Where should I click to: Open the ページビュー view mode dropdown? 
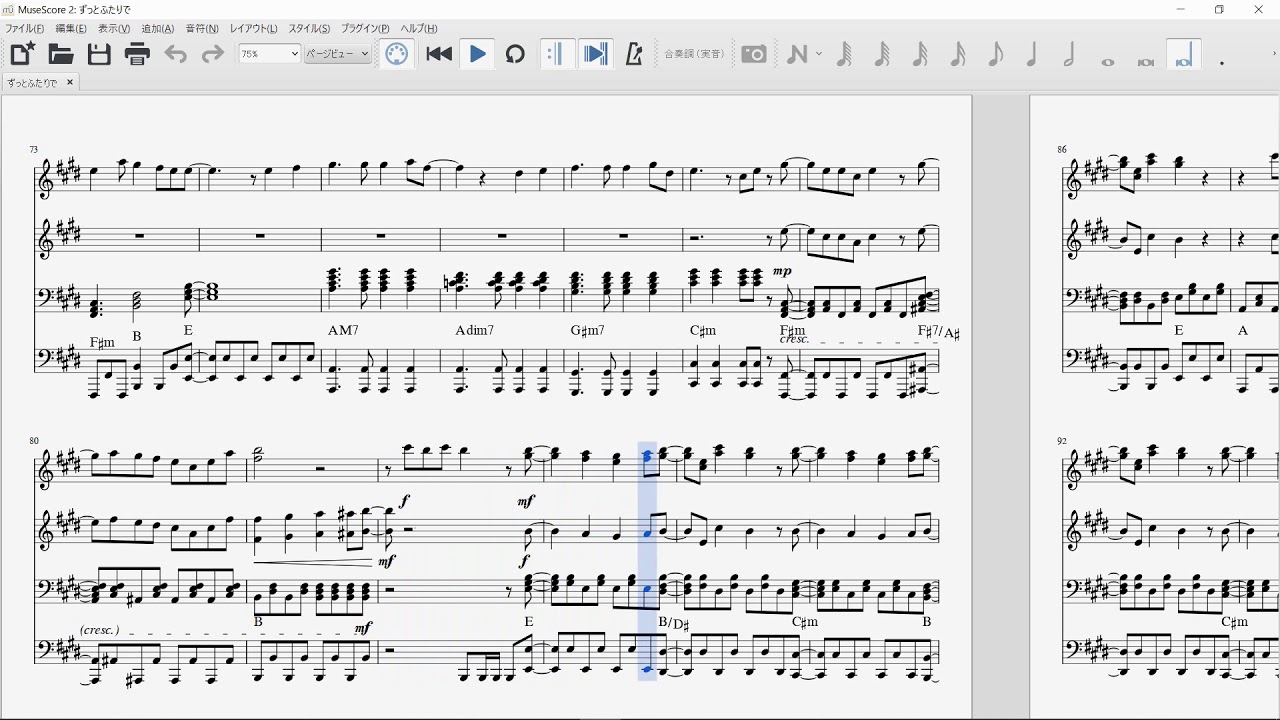coord(338,54)
